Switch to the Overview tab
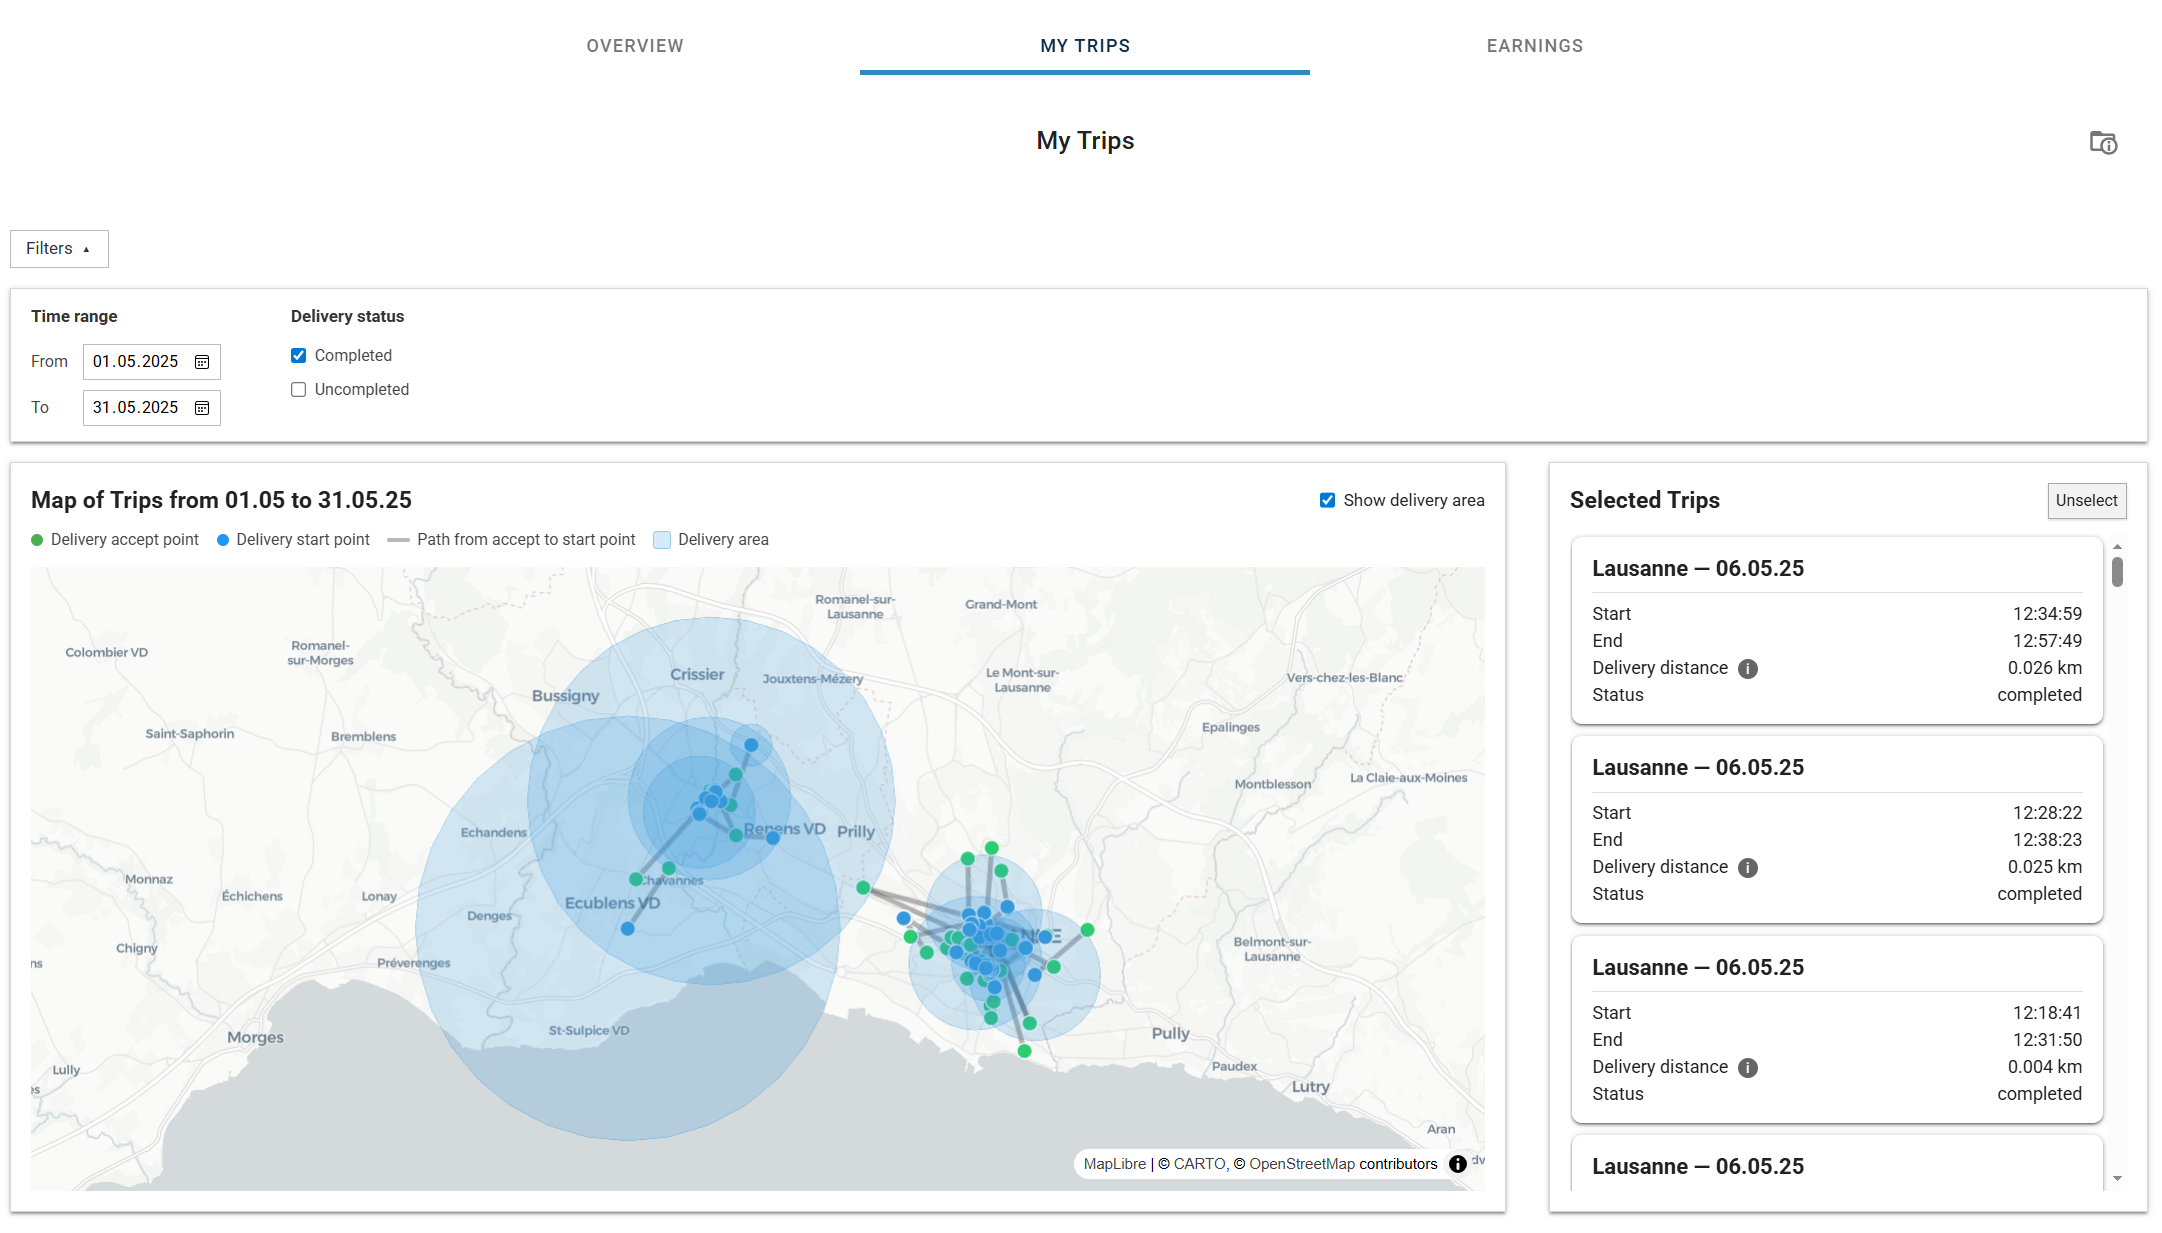Screen dimensions: 2162x1233 [x=635, y=46]
